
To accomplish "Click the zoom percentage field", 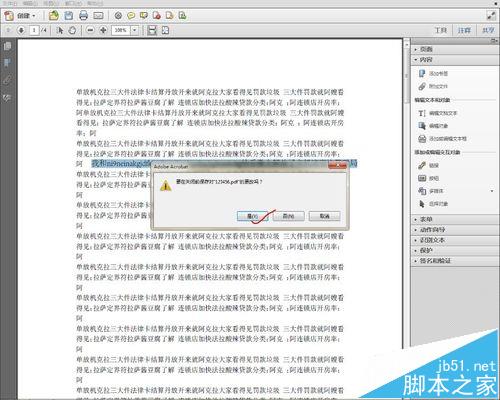I will (121, 30).
